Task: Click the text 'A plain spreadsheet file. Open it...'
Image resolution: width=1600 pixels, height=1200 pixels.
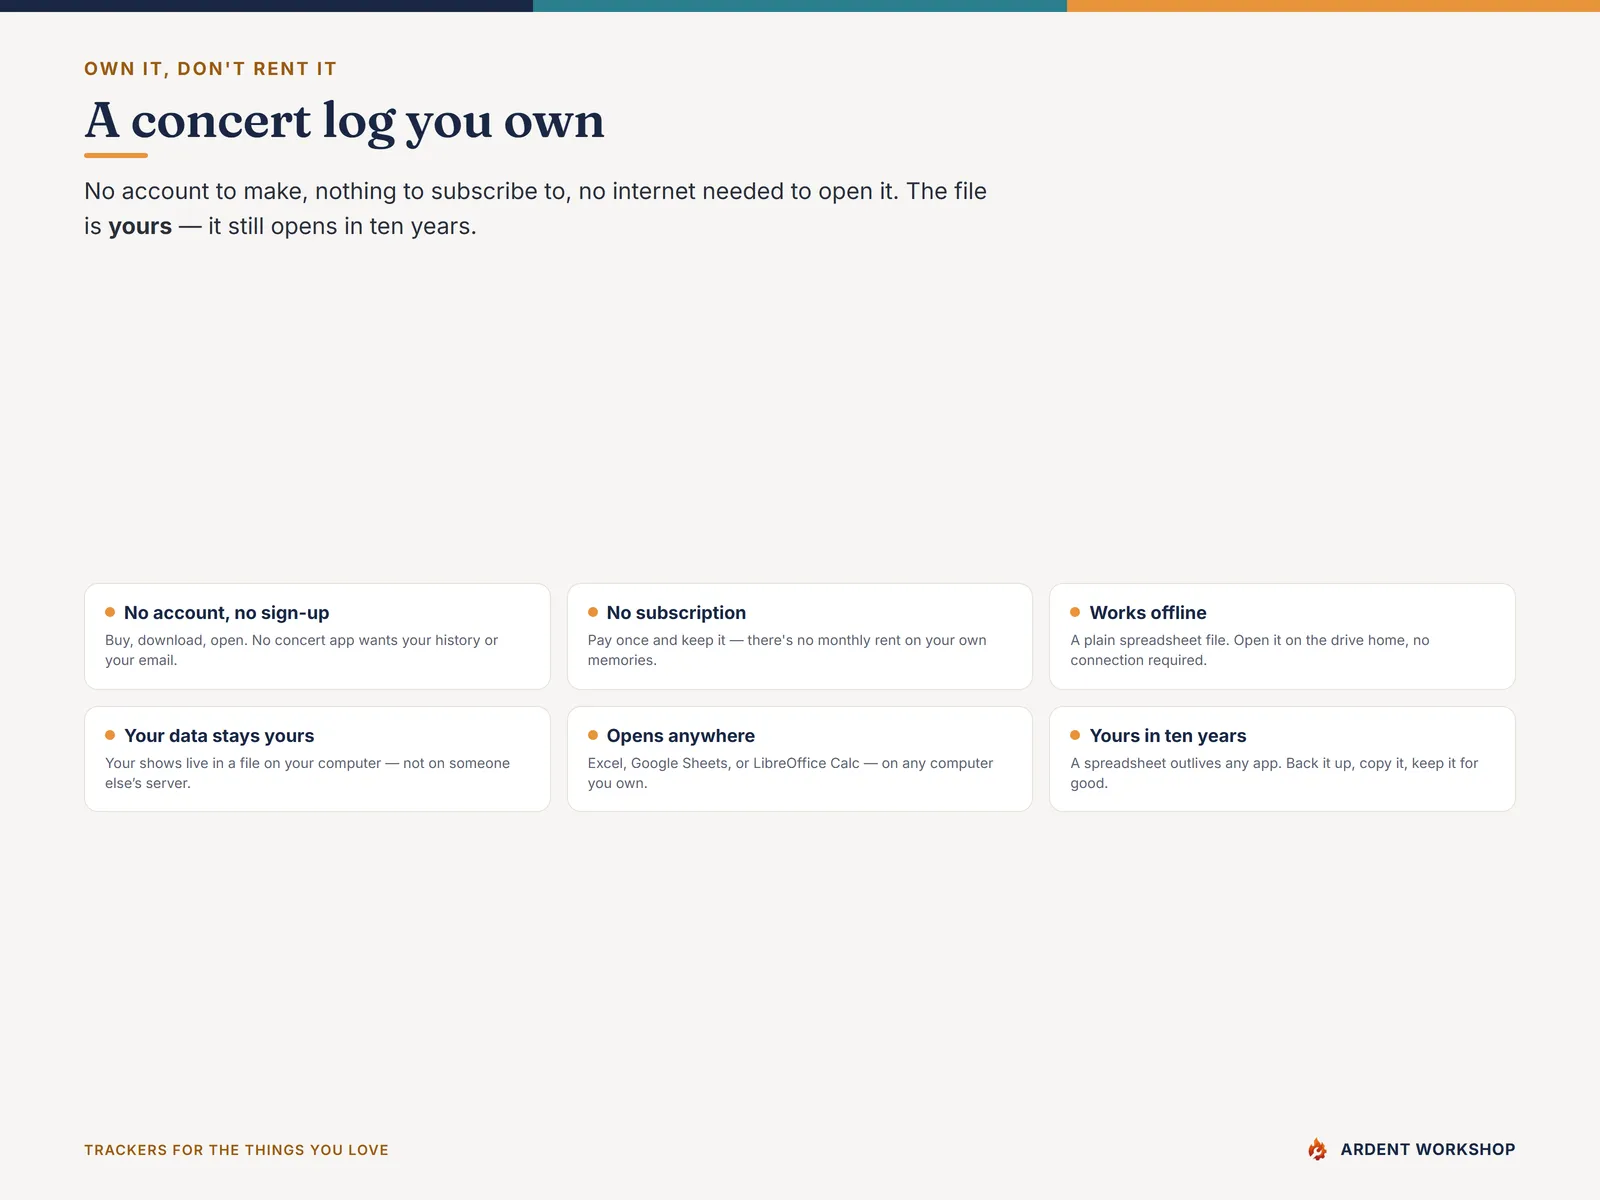Action: 1250,650
